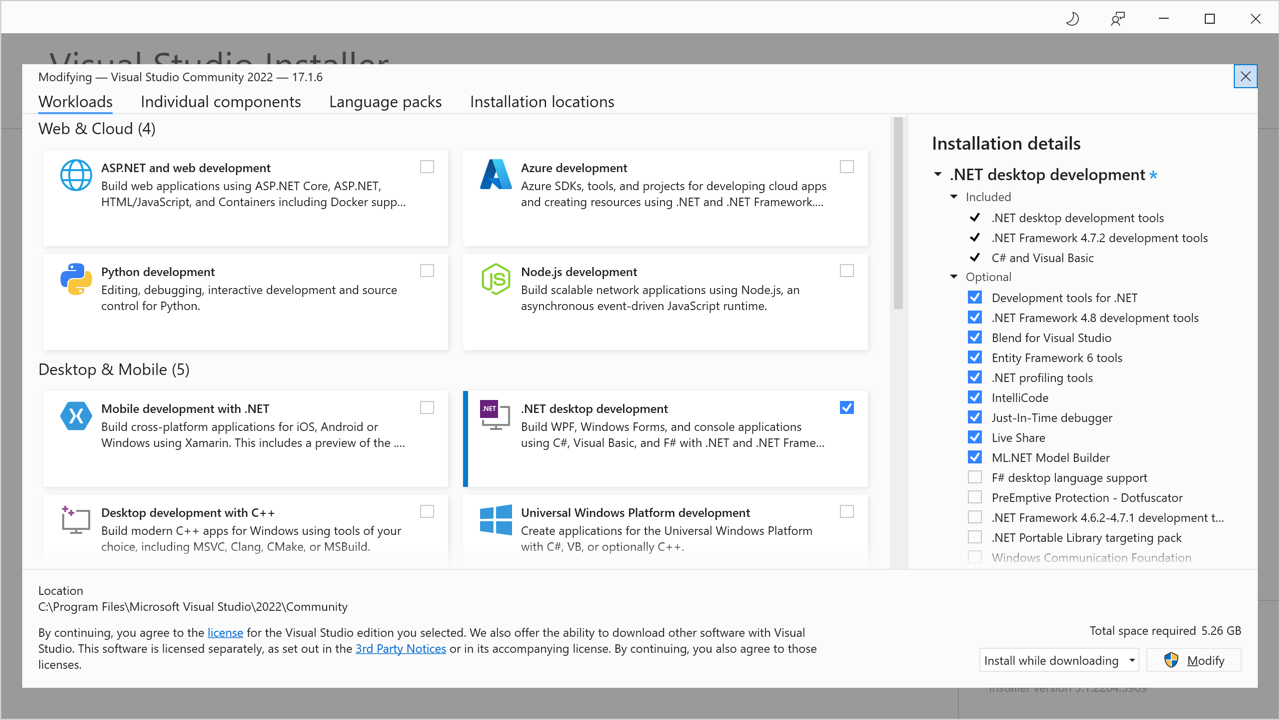
Task: Click the Desktop & Mobile (5) heading
Action: pyautogui.click(x=114, y=370)
